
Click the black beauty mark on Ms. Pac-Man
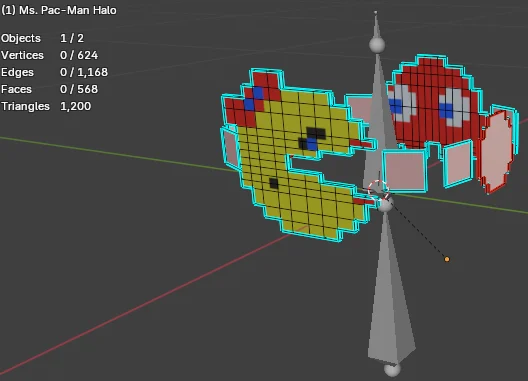coord(274,183)
